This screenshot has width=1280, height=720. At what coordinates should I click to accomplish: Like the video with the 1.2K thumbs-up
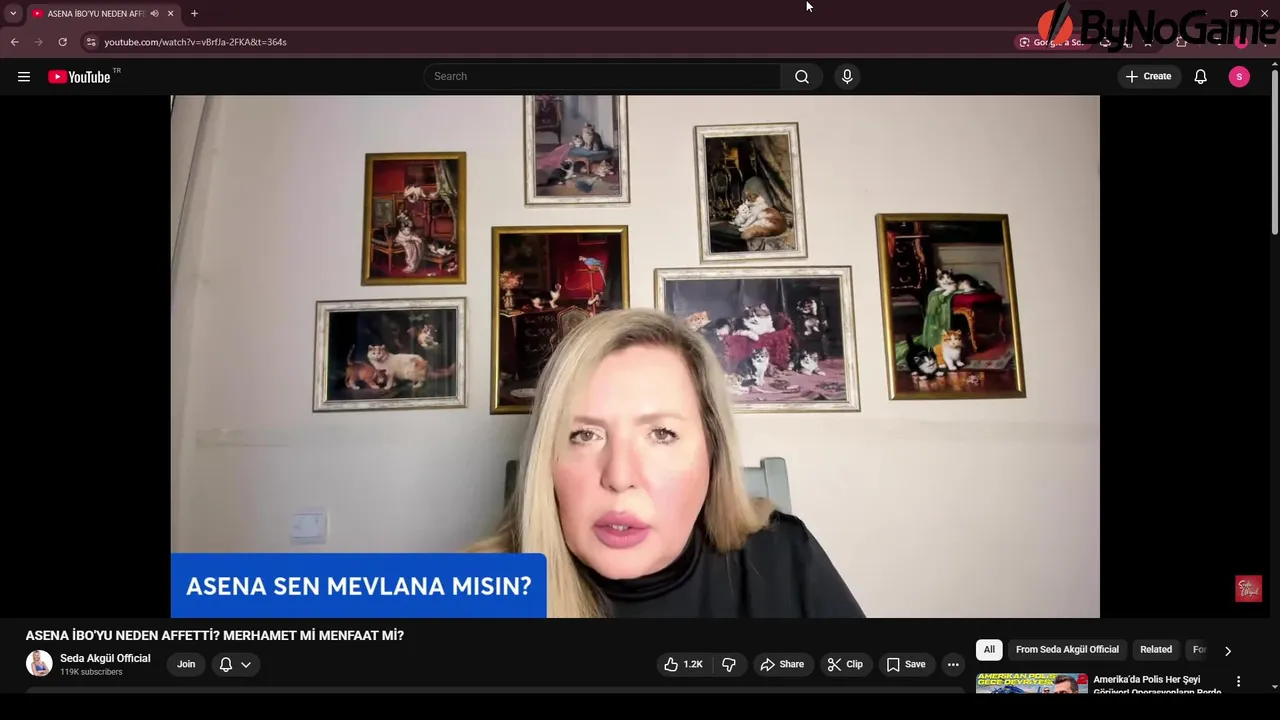pyautogui.click(x=684, y=664)
